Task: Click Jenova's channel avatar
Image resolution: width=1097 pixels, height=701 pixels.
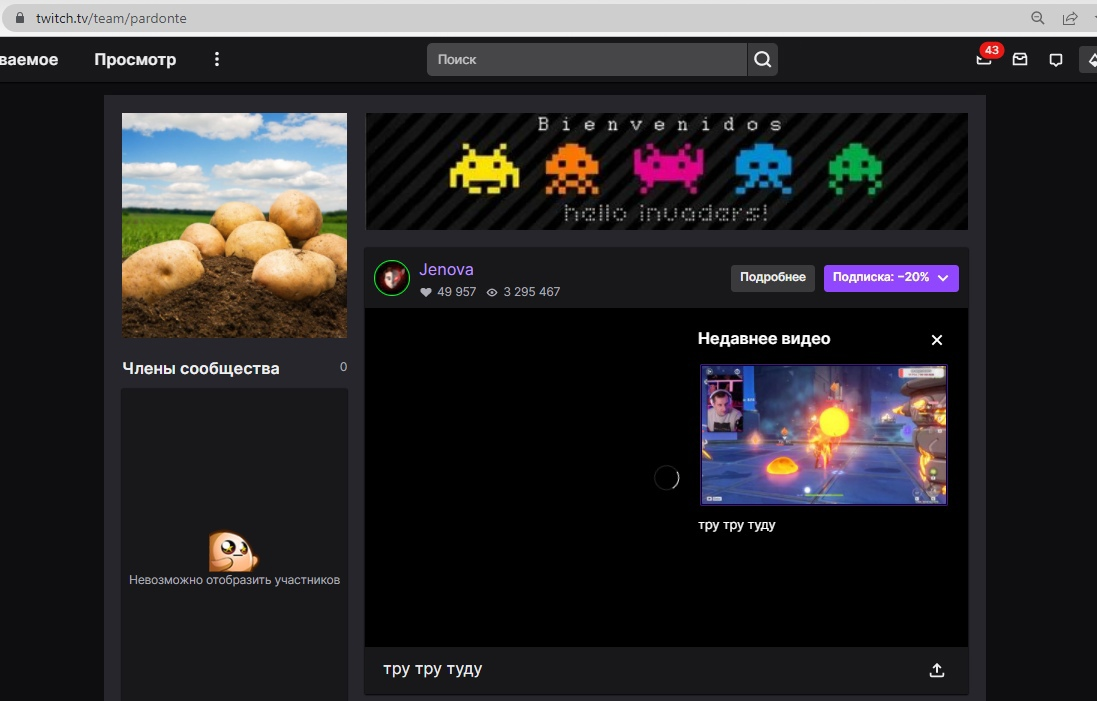Action: [392, 278]
